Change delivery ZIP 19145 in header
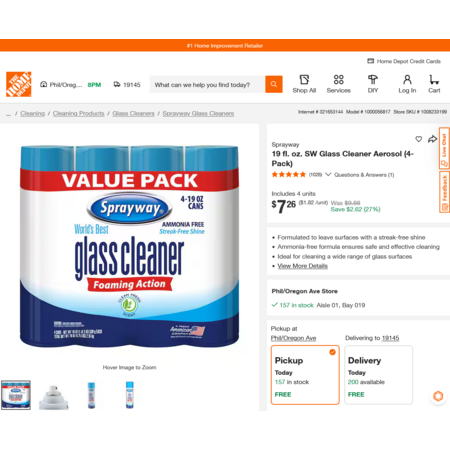 pos(127,85)
